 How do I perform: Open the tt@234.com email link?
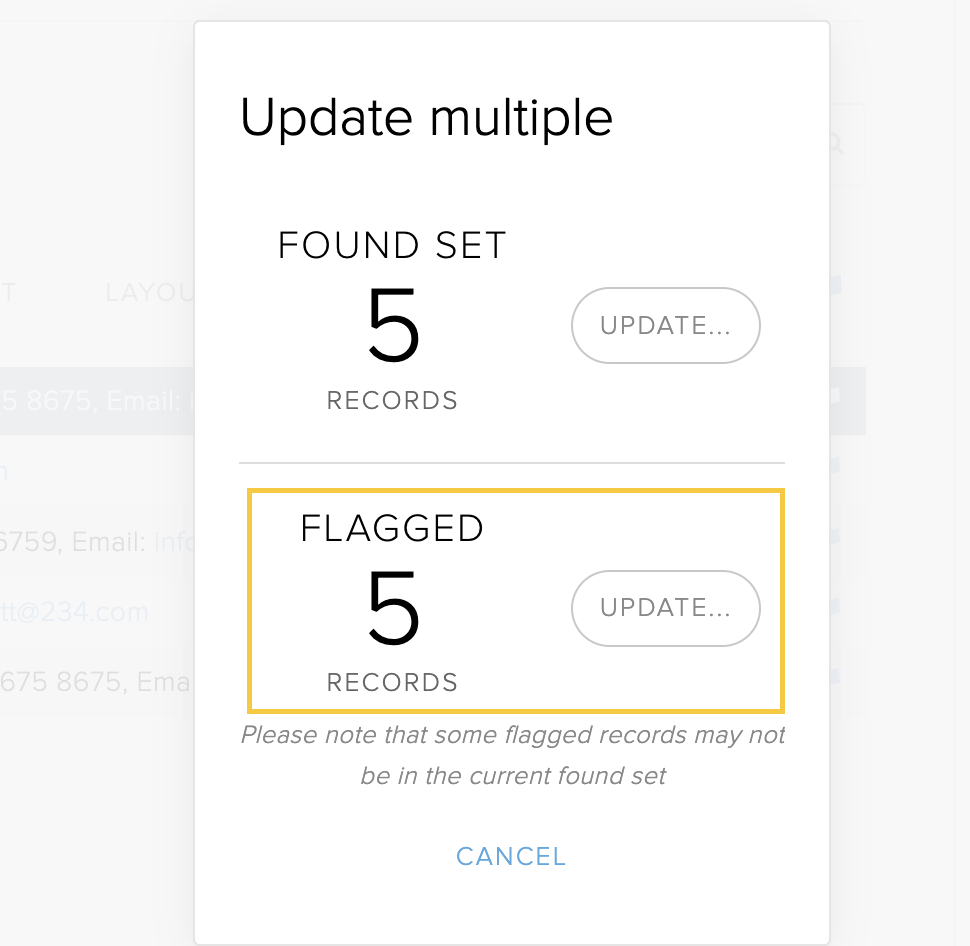74,613
